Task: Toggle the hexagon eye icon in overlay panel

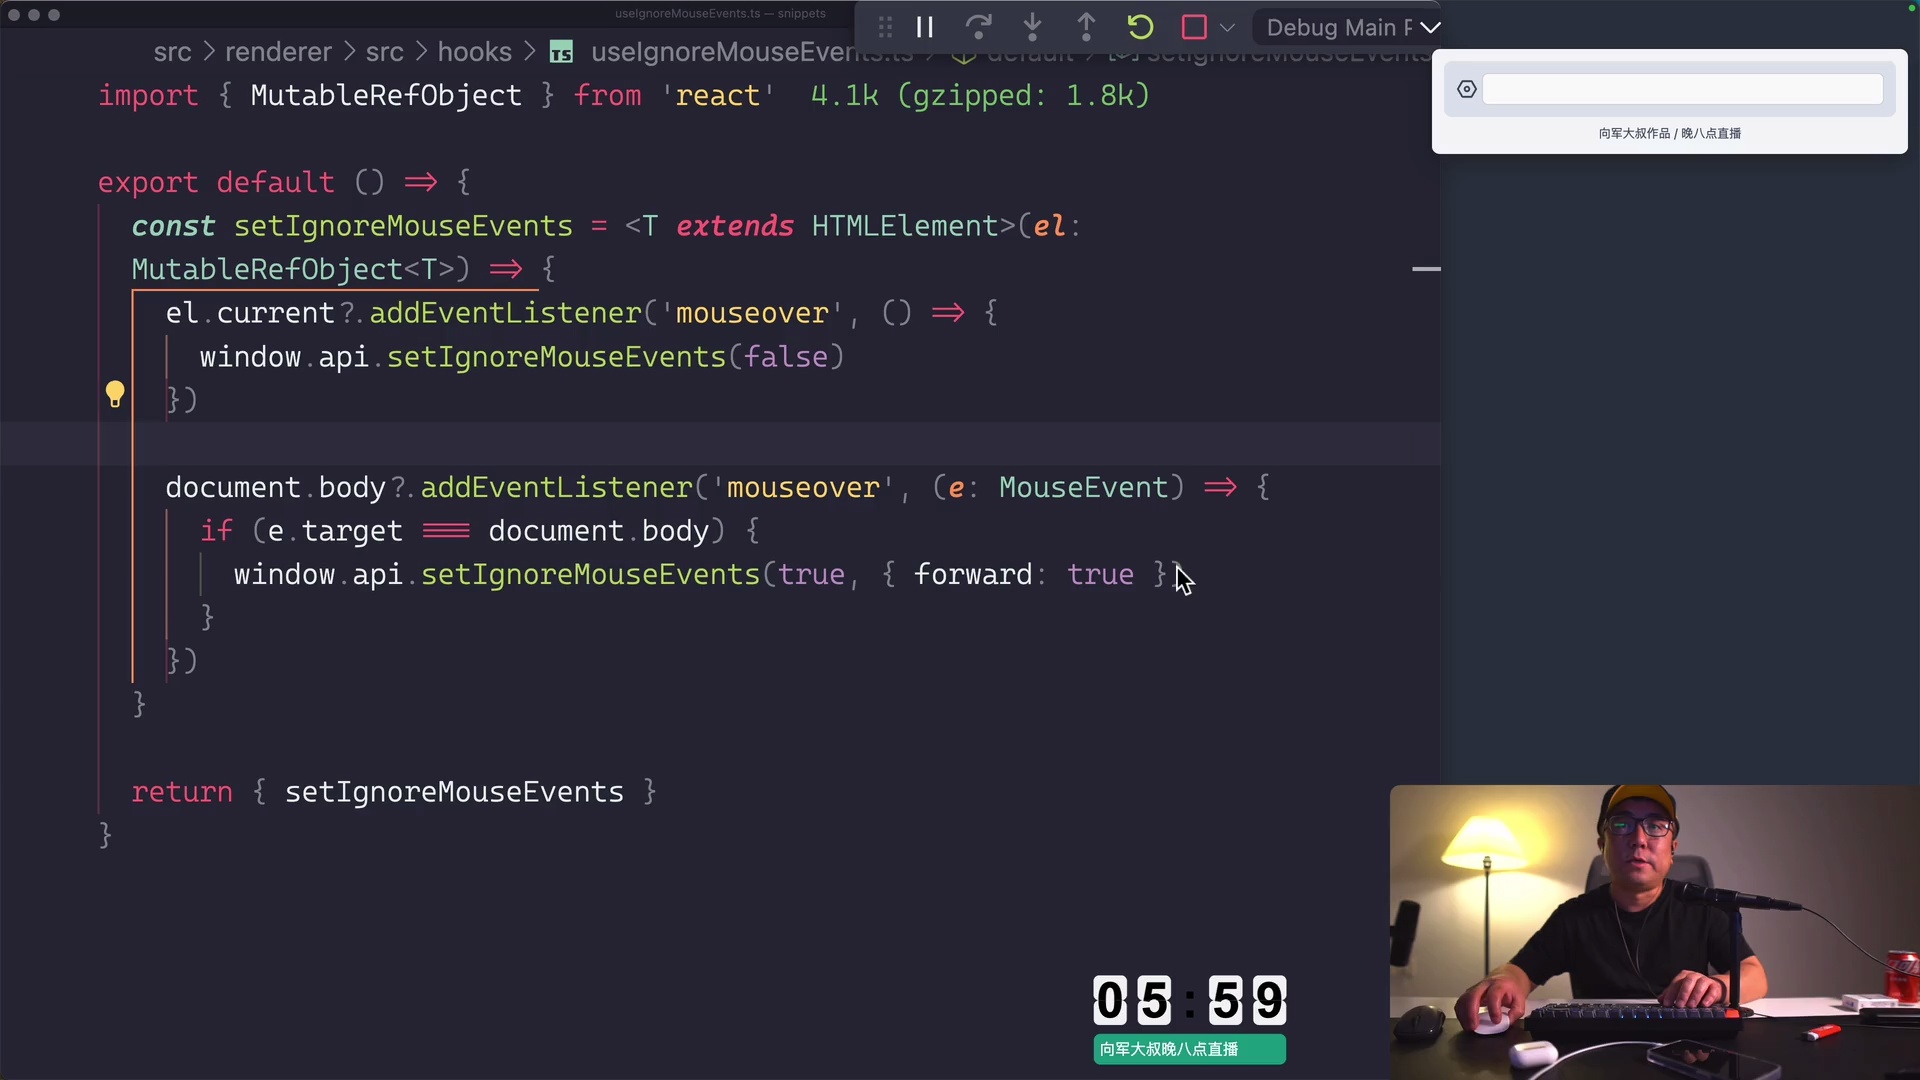Action: click(x=1466, y=89)
